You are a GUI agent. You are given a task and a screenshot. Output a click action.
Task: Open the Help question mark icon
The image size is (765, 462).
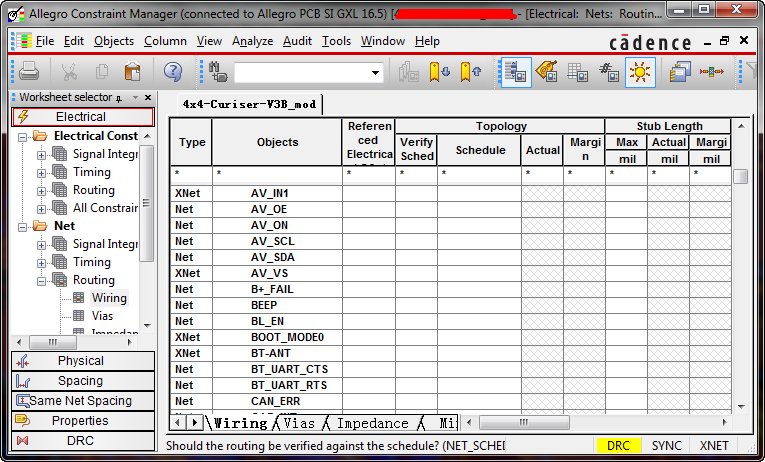(173, 72)
